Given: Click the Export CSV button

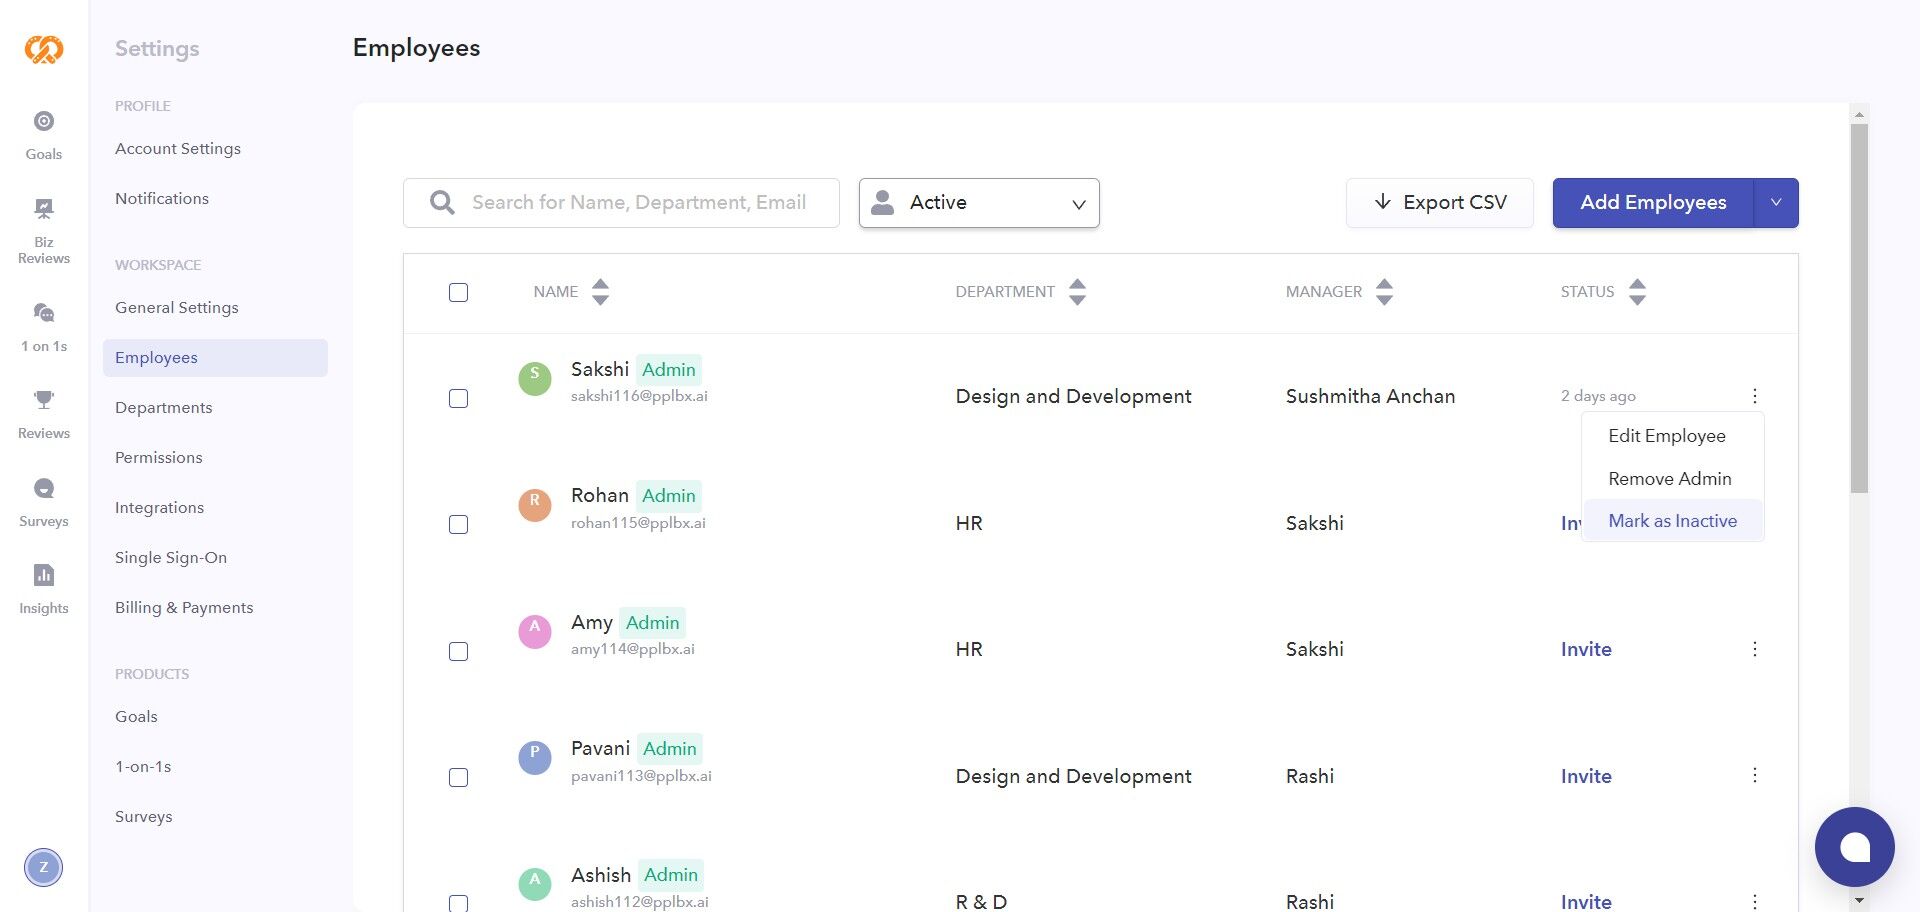Looking at the screenshot, I should [x=1439, y=203].
